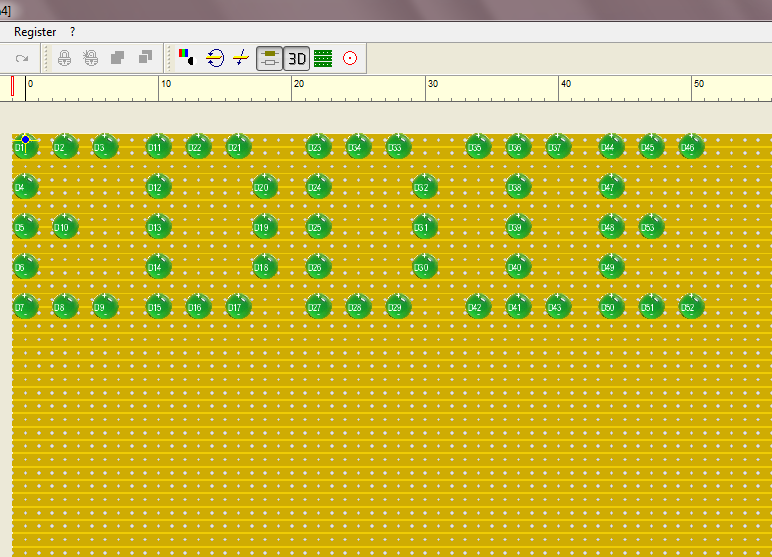This screenshot has width=772, height=557.
Task: Select LED D10 on the board
Action: 65,226
